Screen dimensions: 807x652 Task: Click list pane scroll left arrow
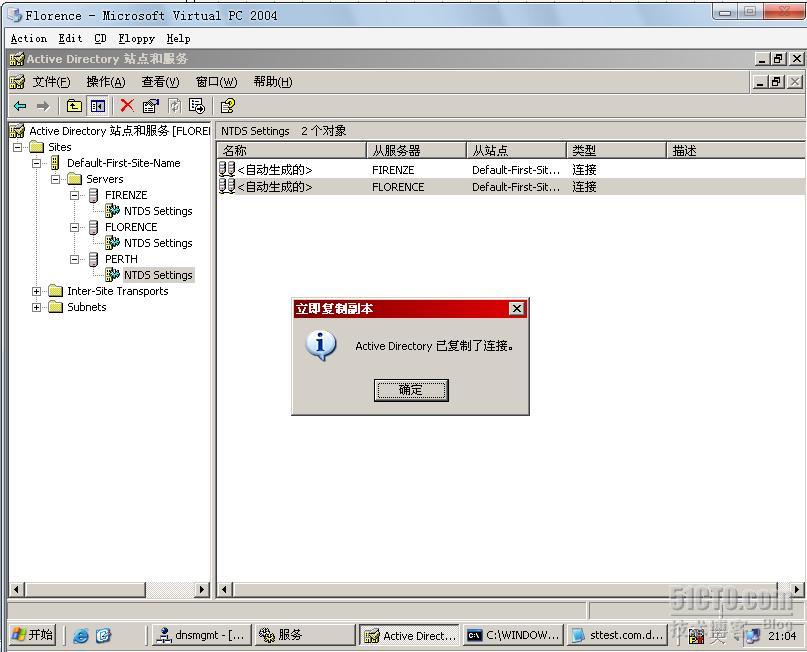pyautogui.click(x=225, y=589)
